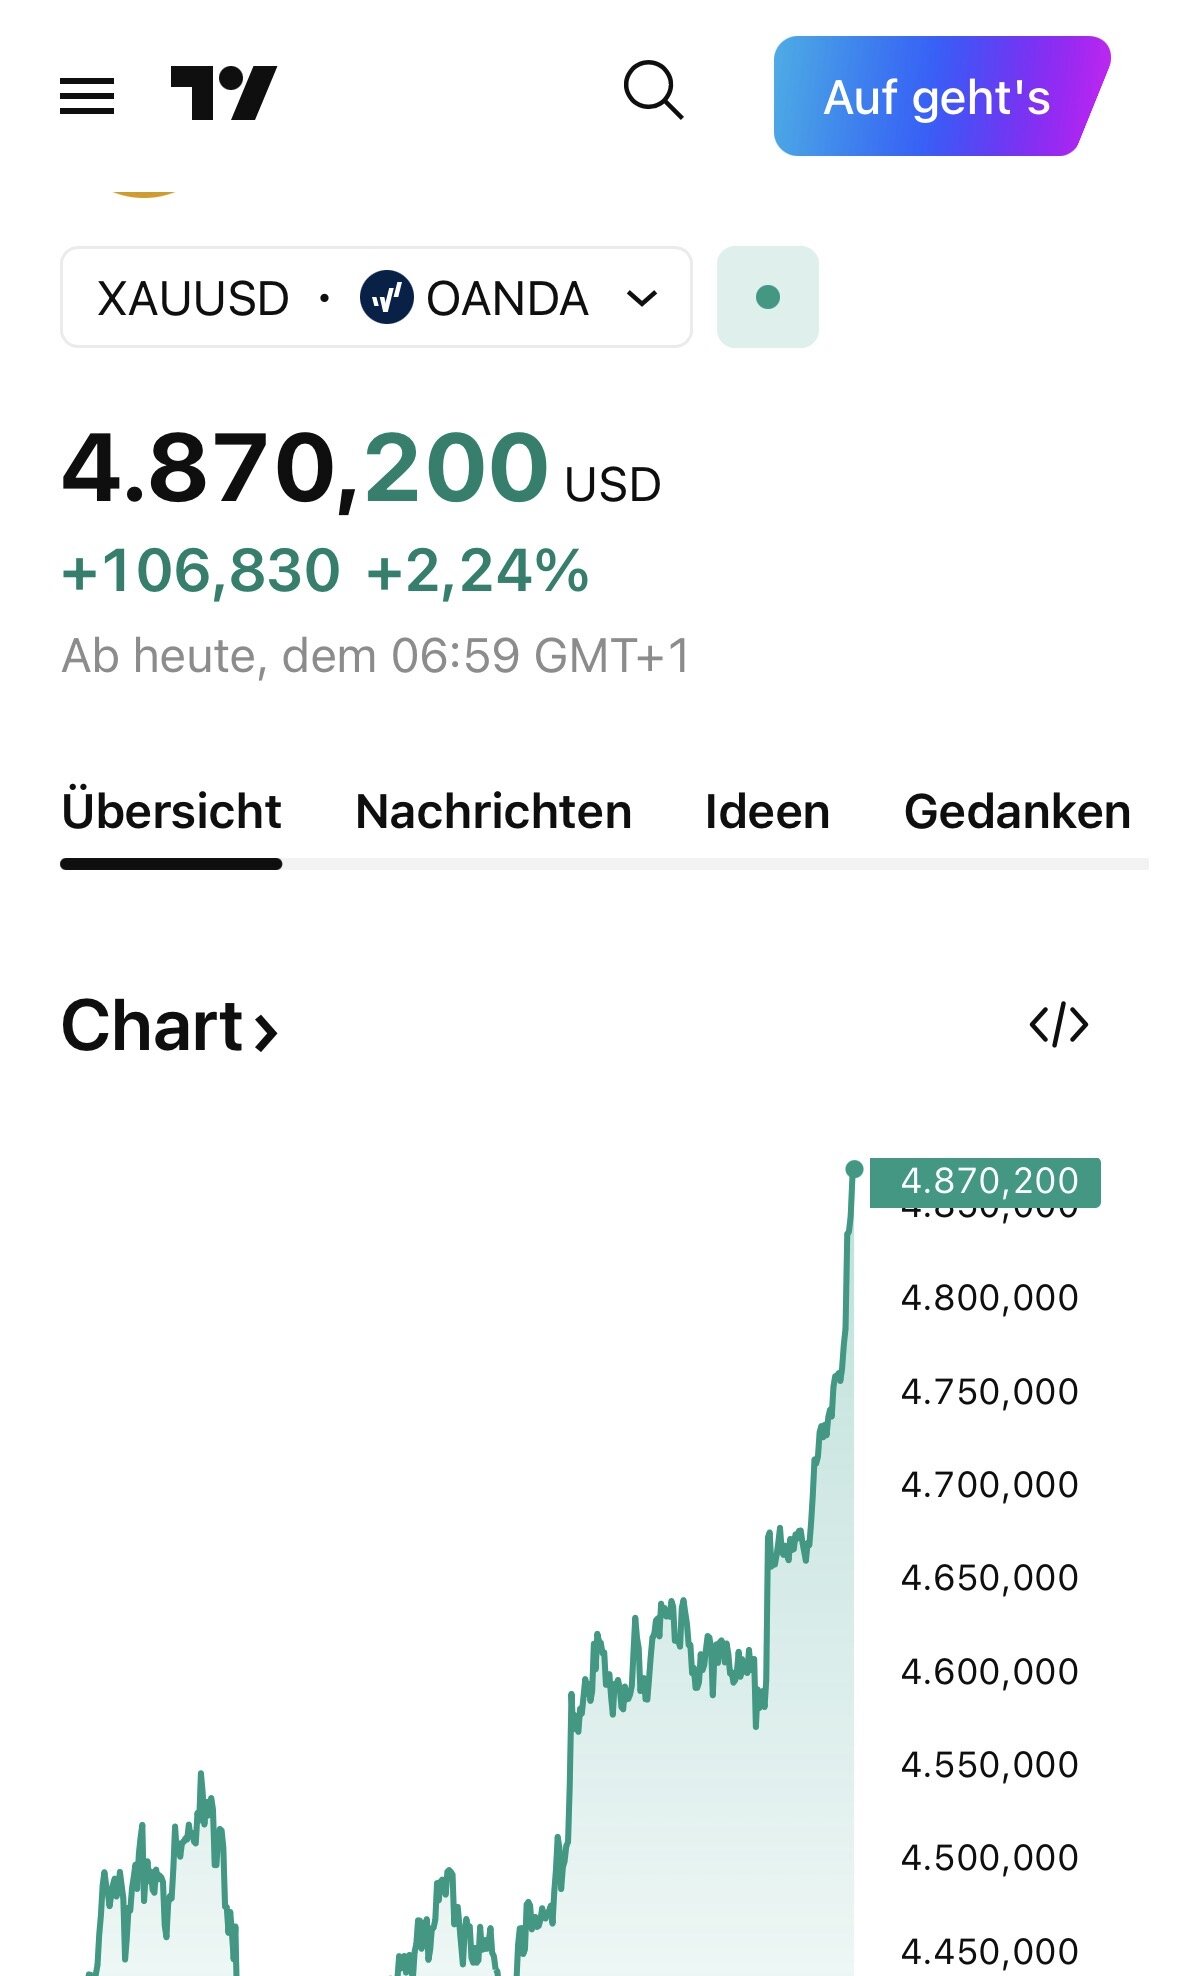The height and width of the screenshot is (1976, 1179).
Task: Click the OANDA broker logo
Action: [x=386, y=298]
